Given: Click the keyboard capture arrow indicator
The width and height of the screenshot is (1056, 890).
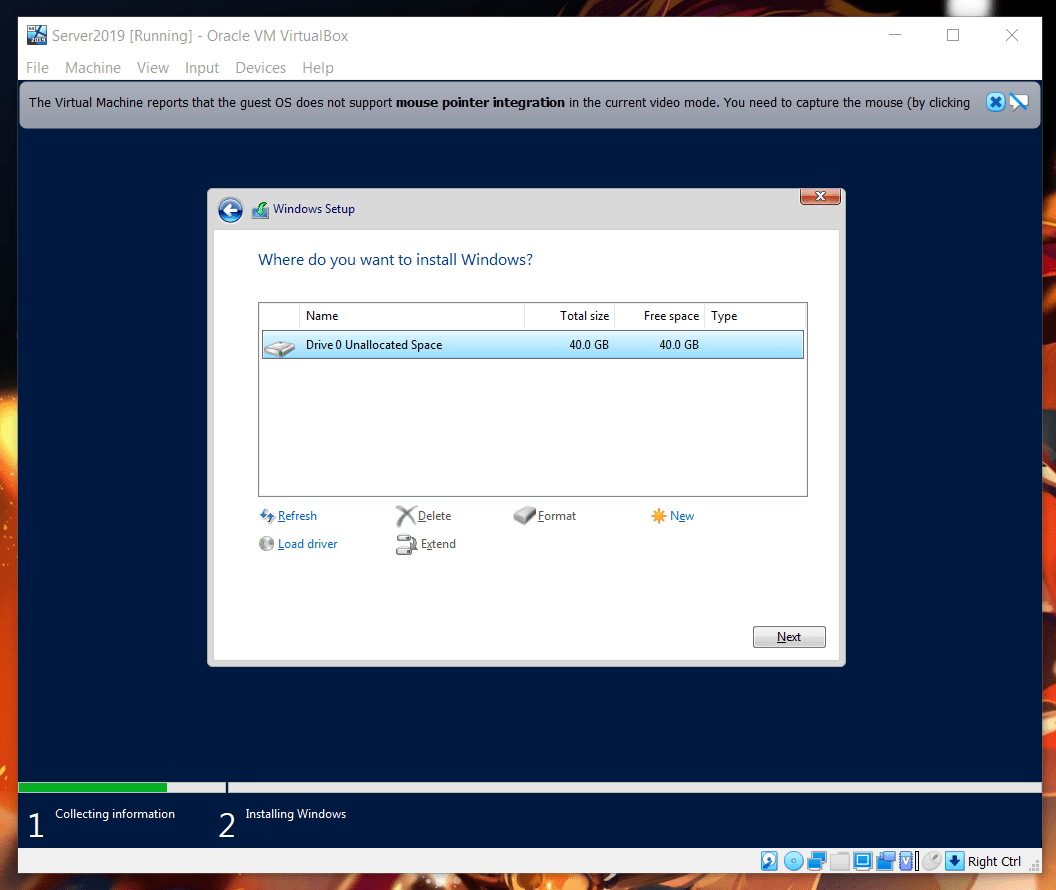Looking at the screenshot, I should [954, 861].
